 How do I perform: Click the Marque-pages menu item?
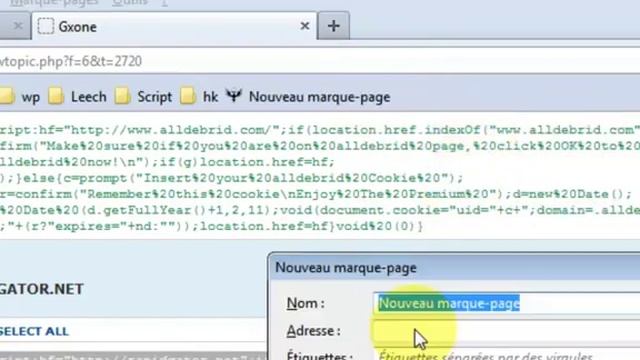(x=54, y=2)
